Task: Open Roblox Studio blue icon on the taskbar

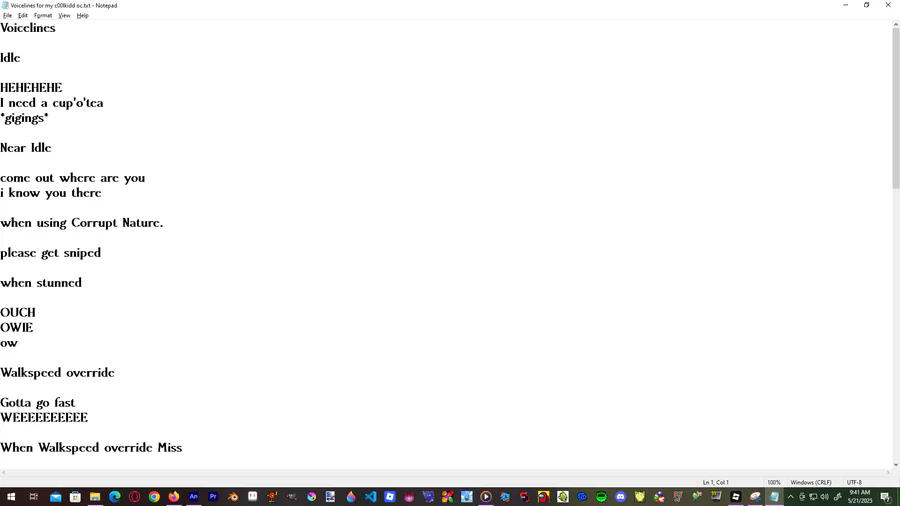Action: tap(390, 497)
